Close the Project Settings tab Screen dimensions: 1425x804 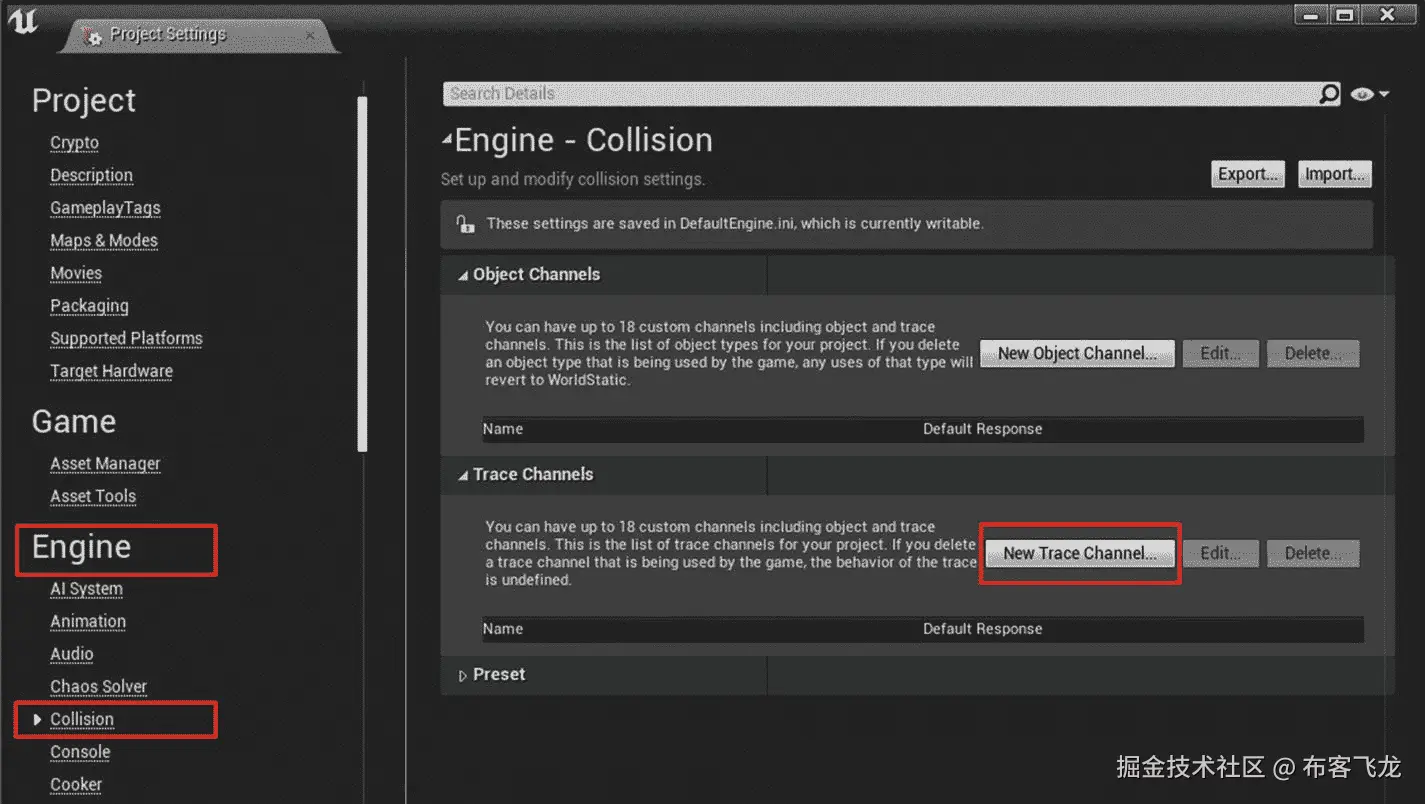click(x=310, y=35)
